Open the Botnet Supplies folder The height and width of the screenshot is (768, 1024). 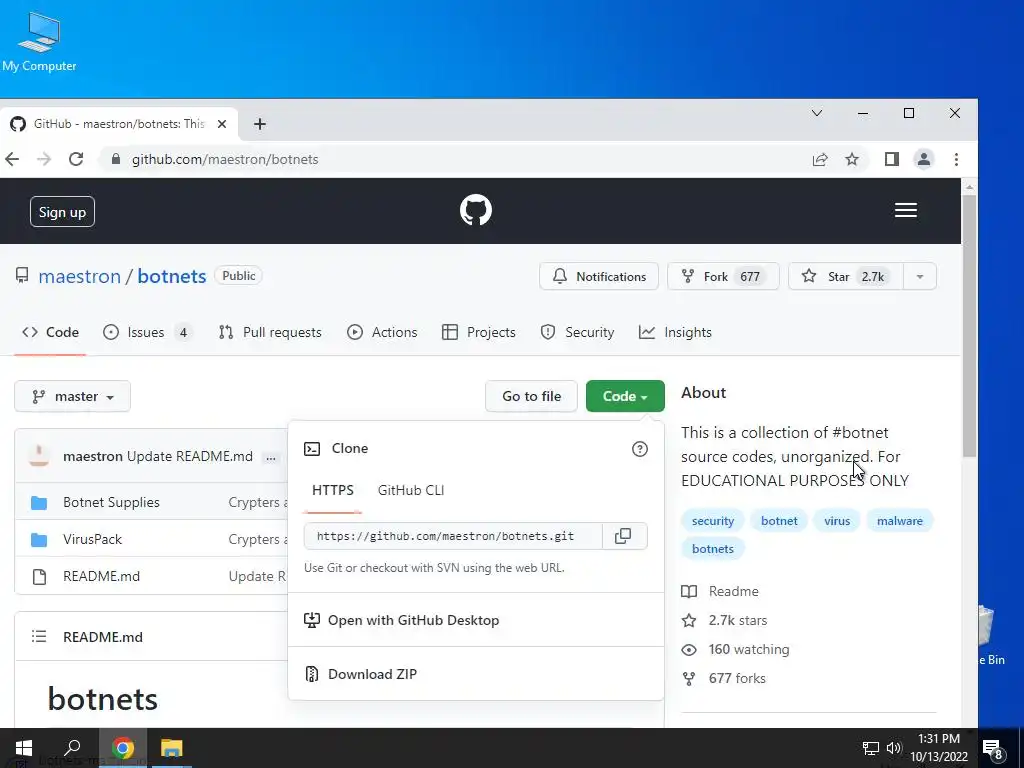click(x=111, y=502)
